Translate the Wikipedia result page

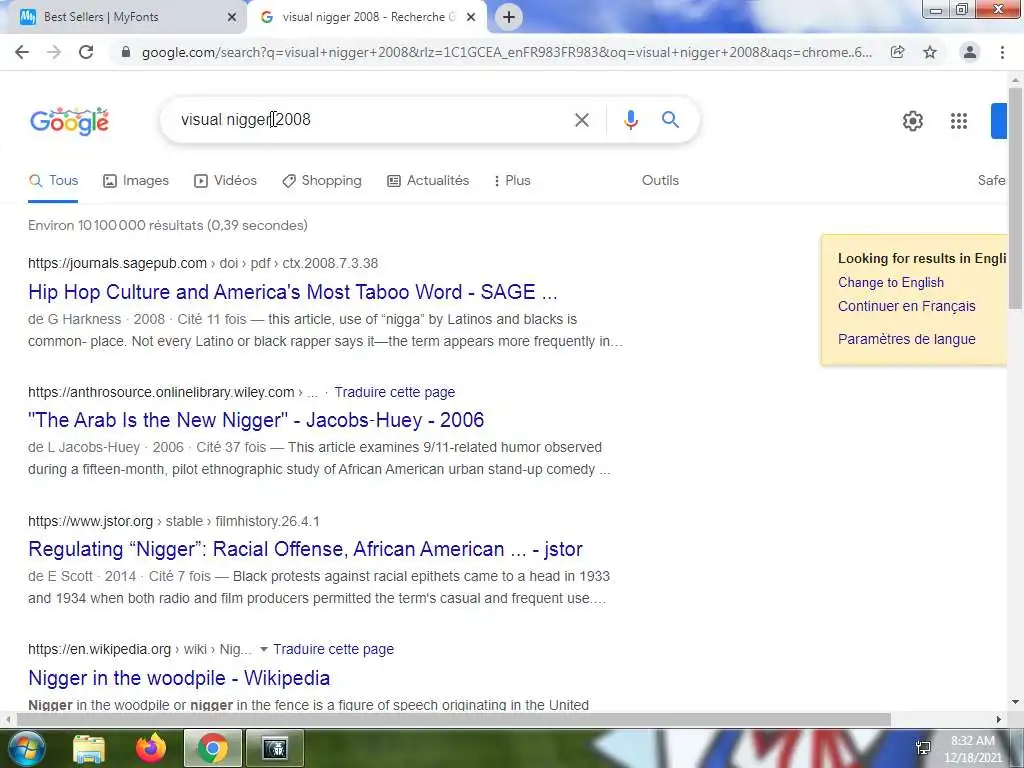coord(333,650)
